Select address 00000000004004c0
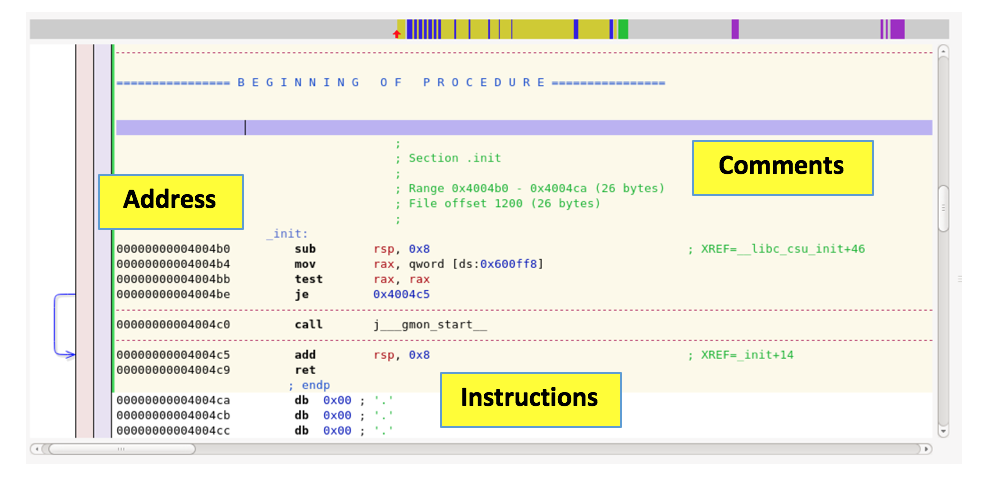This screenshot has width=982, height=484. tap(173, 325)
